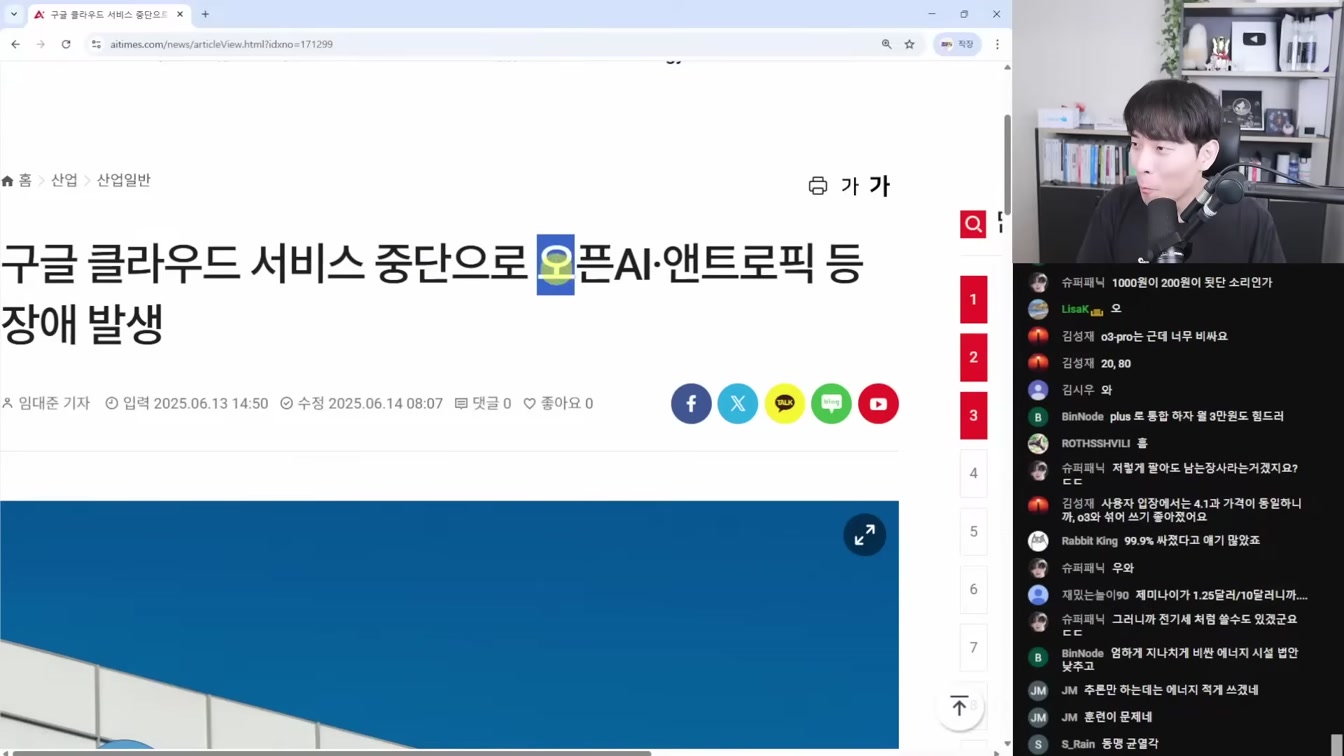The image size is (1344, 756).
Task: Open the Chrome profile button
Action: point(957,44)
